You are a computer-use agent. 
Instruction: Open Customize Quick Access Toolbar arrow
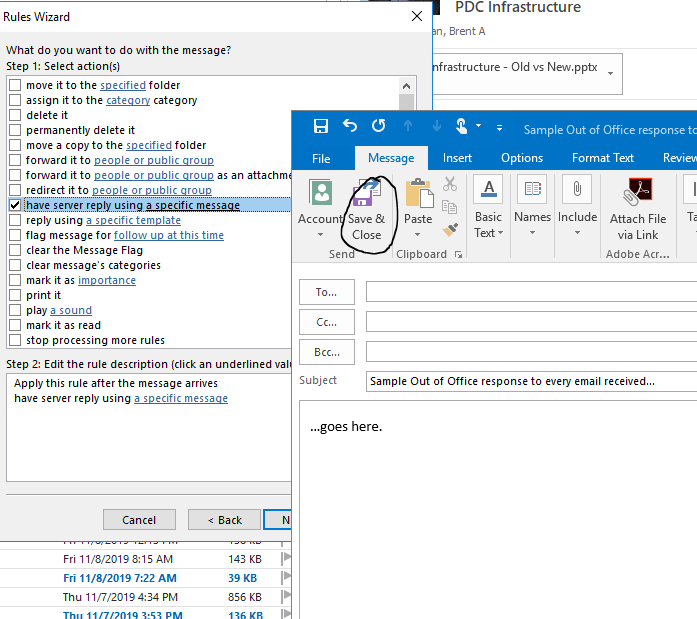point(499,128)
